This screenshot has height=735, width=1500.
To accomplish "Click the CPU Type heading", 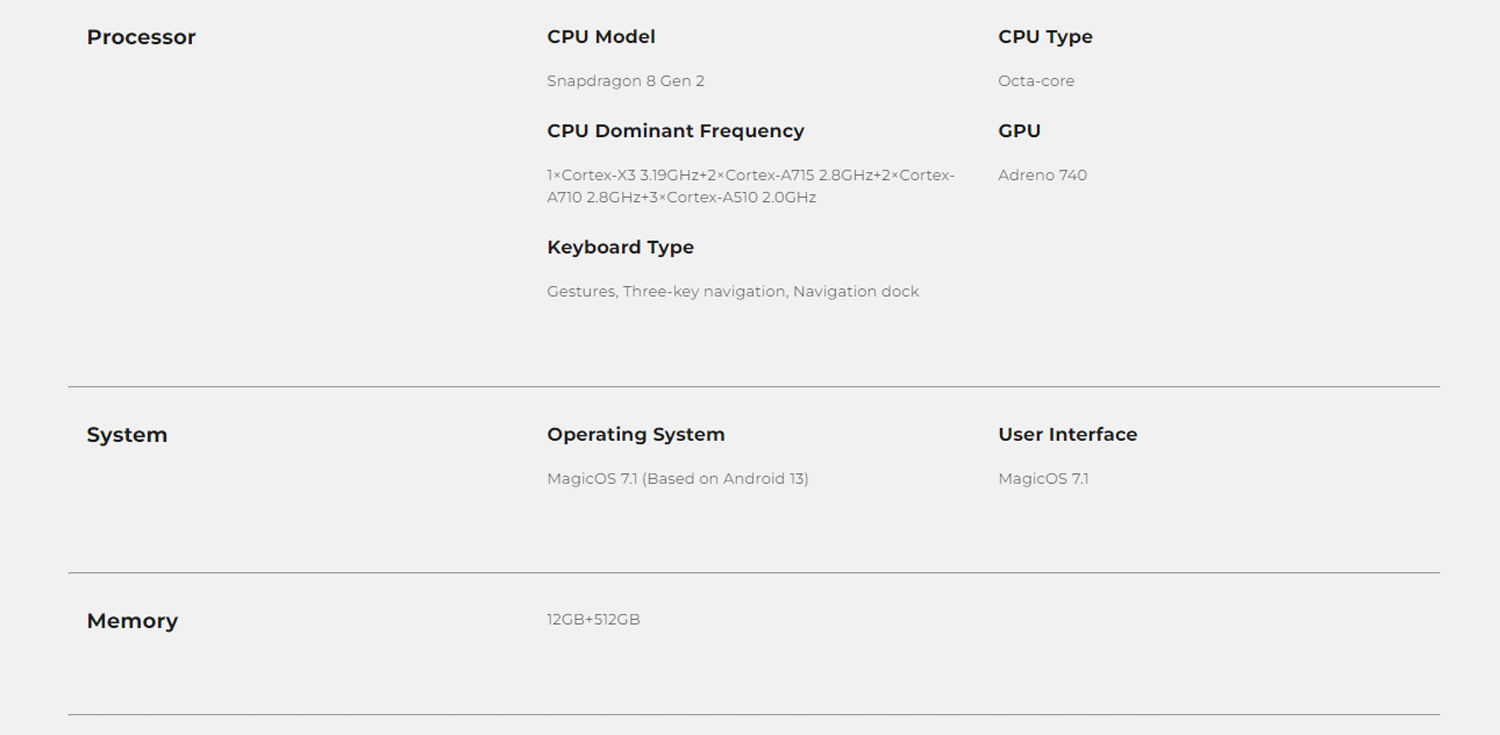I will coord(1045,37).
